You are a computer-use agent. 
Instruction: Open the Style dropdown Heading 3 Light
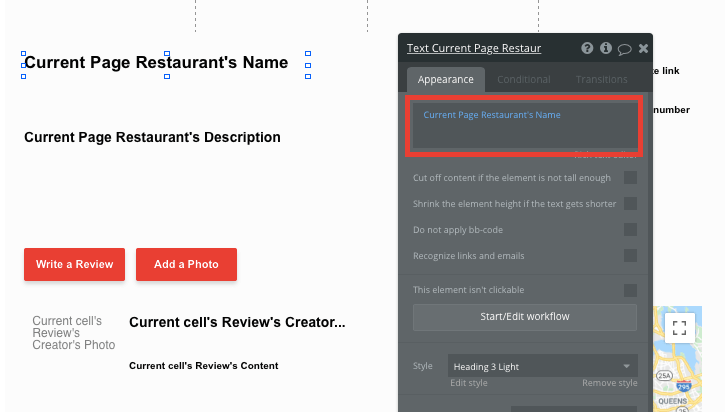click(x=542, y=366)
